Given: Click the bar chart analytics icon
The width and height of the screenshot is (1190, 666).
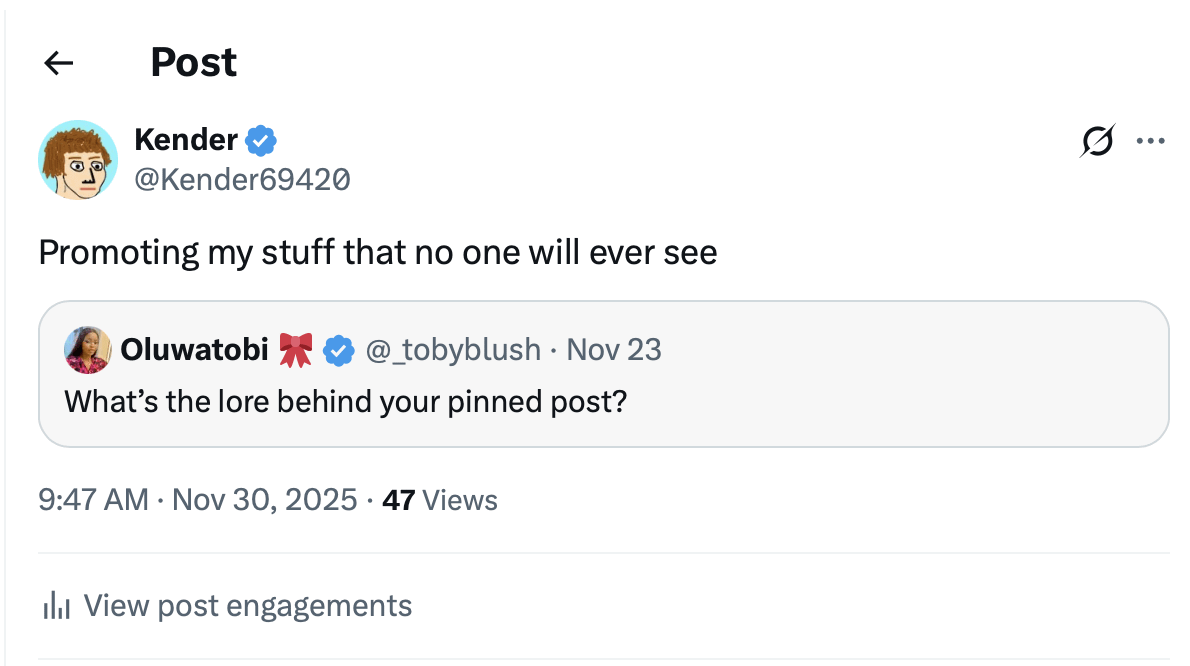Looking at the screenshot, I should [x=56, y=606].
